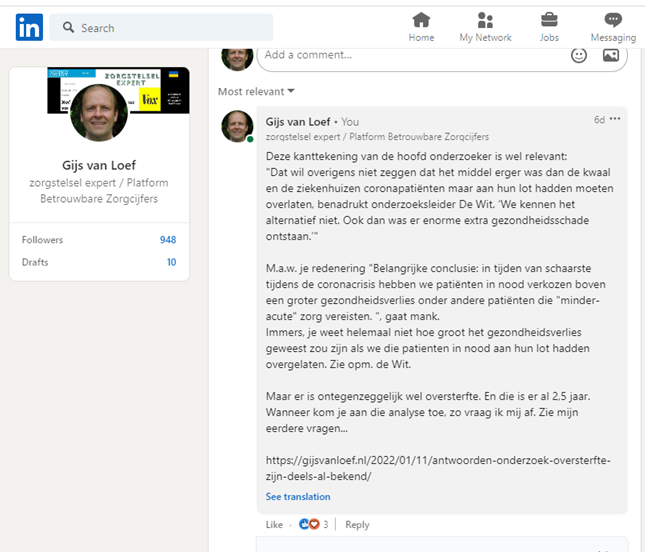This screenshot has width=645, height=552.
Task: Go to the Jobs briefcase icon
Action: pyautogui.click(x=549, y=20)
